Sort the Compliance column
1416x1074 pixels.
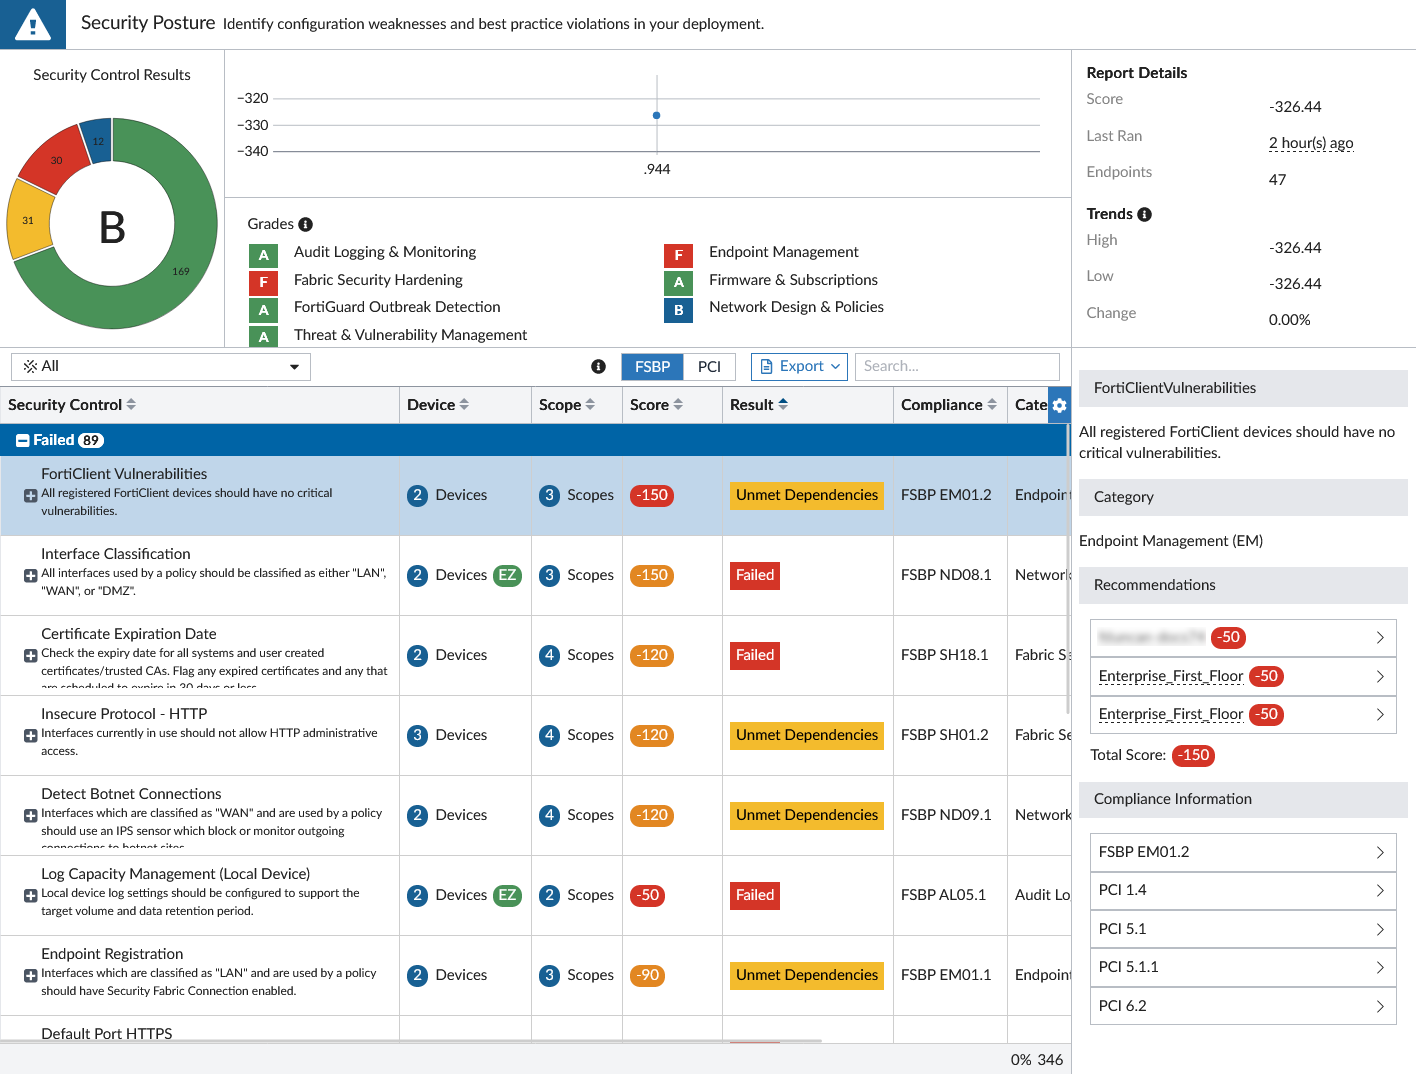[994, 405]
